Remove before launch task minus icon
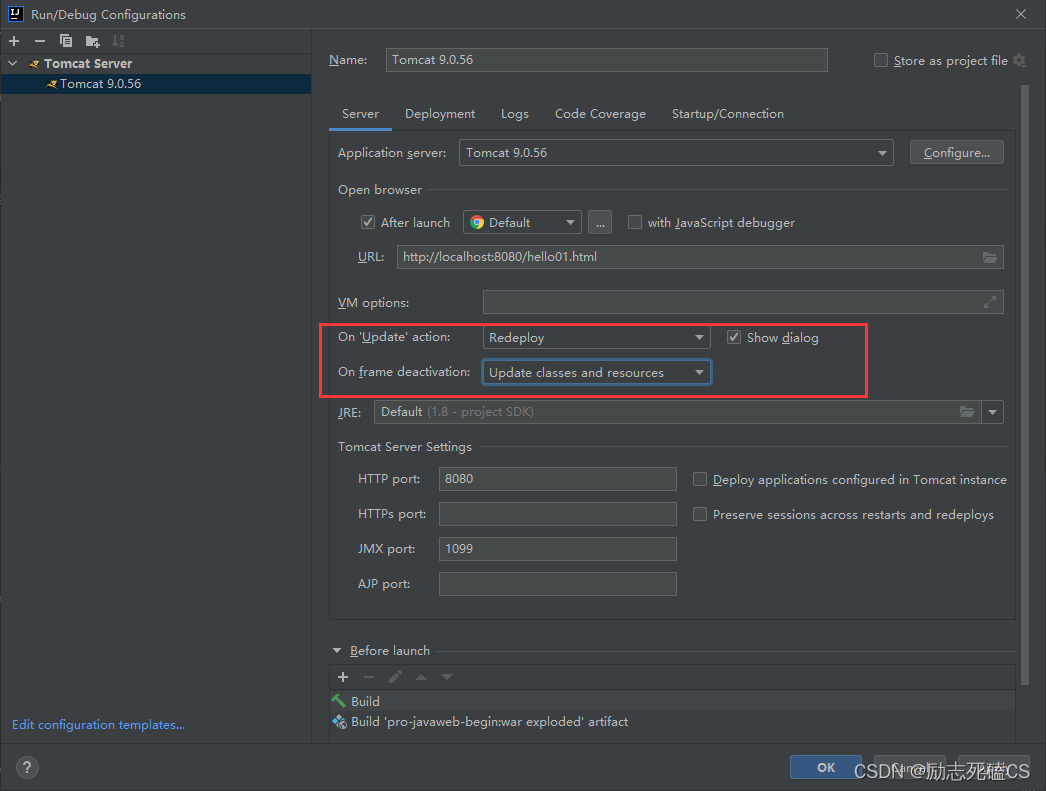 click(369, 677)
